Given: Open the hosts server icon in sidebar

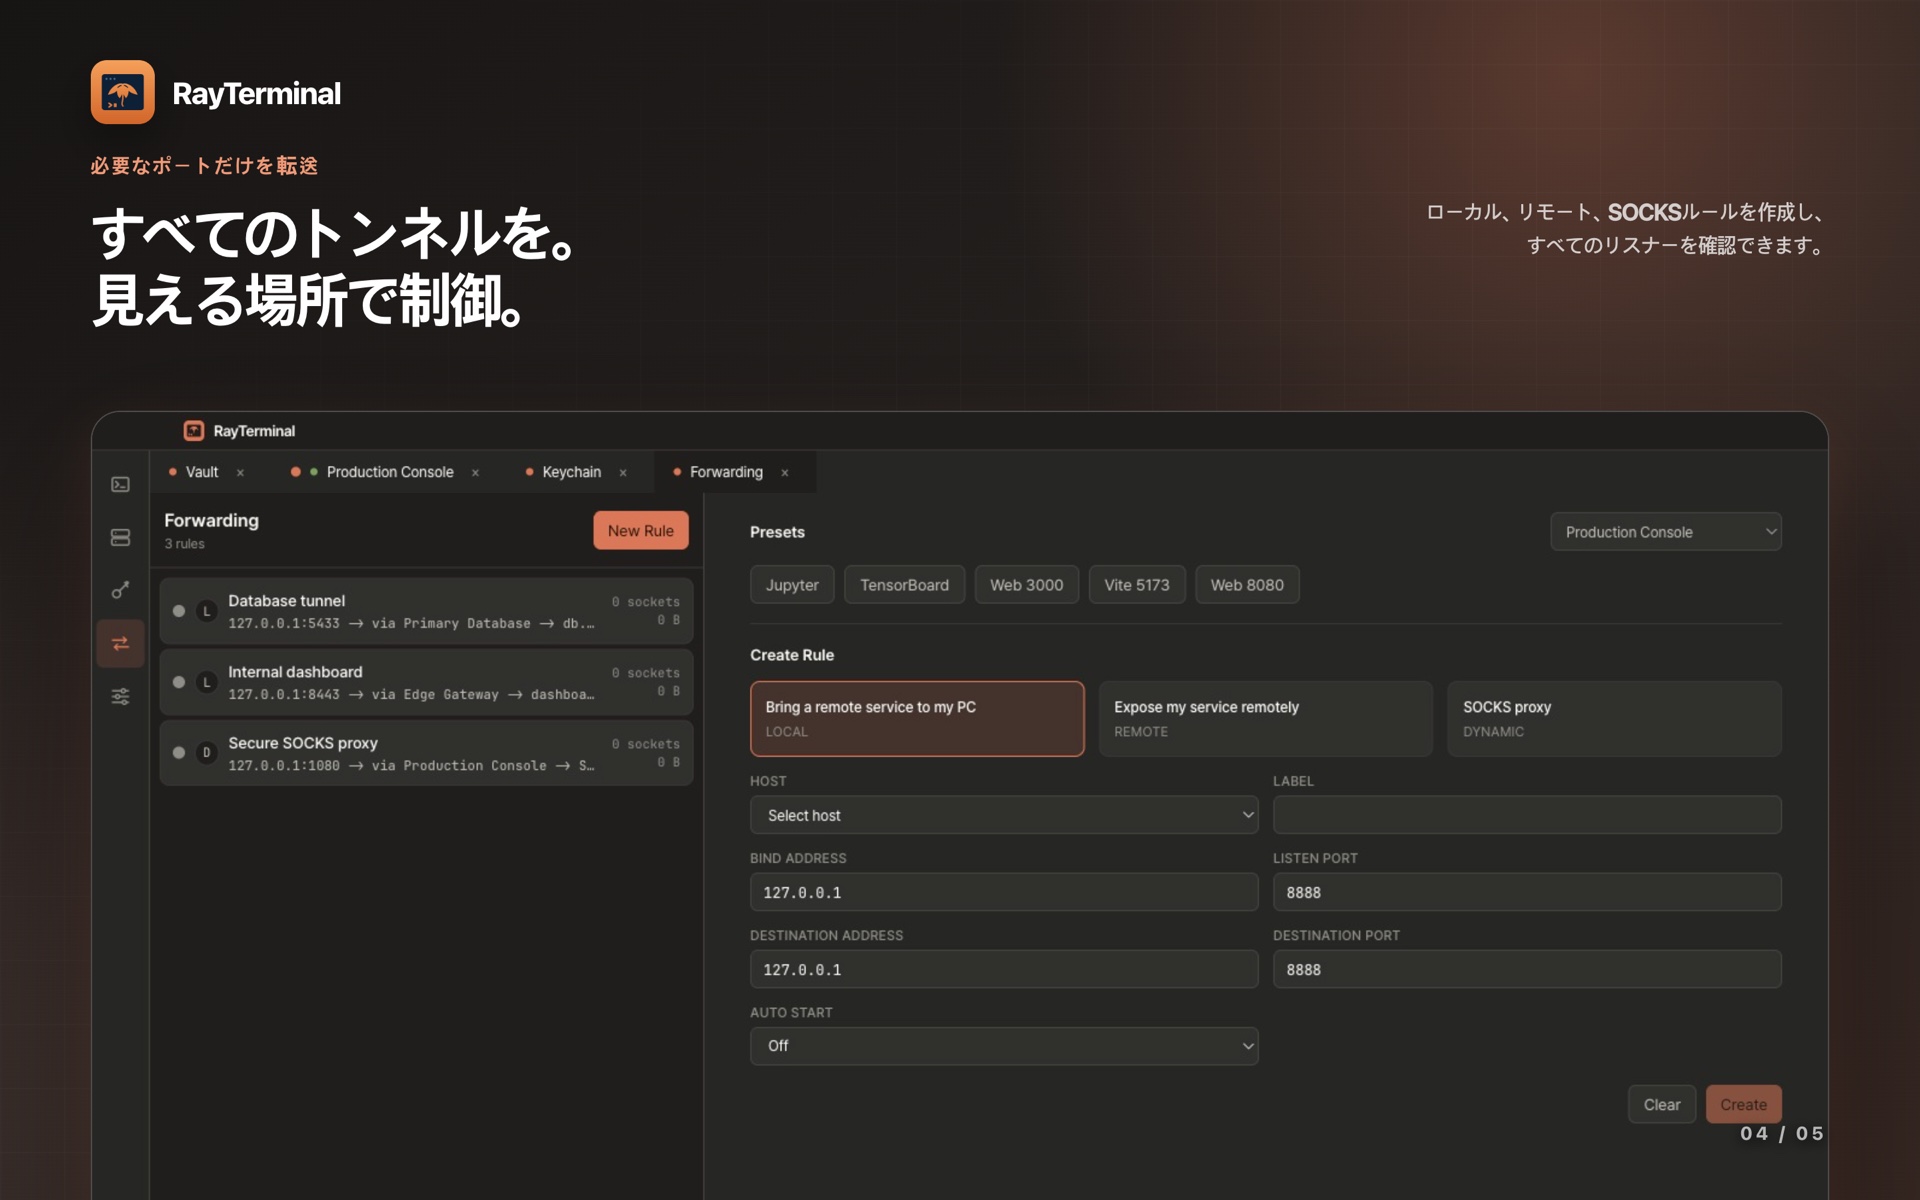Looking at the screenshot, I should tap(120, 538).
